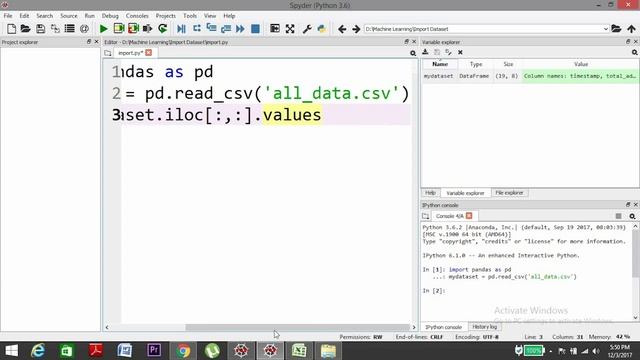Screen dimensions: 640x360
Task: Re-run the last script
Action: (x=162, y=29)
